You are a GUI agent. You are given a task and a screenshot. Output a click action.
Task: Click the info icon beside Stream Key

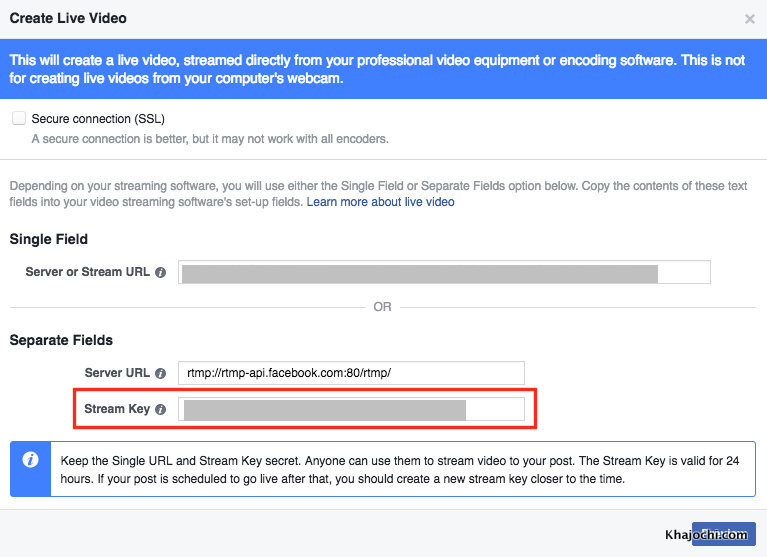[160, 409]
